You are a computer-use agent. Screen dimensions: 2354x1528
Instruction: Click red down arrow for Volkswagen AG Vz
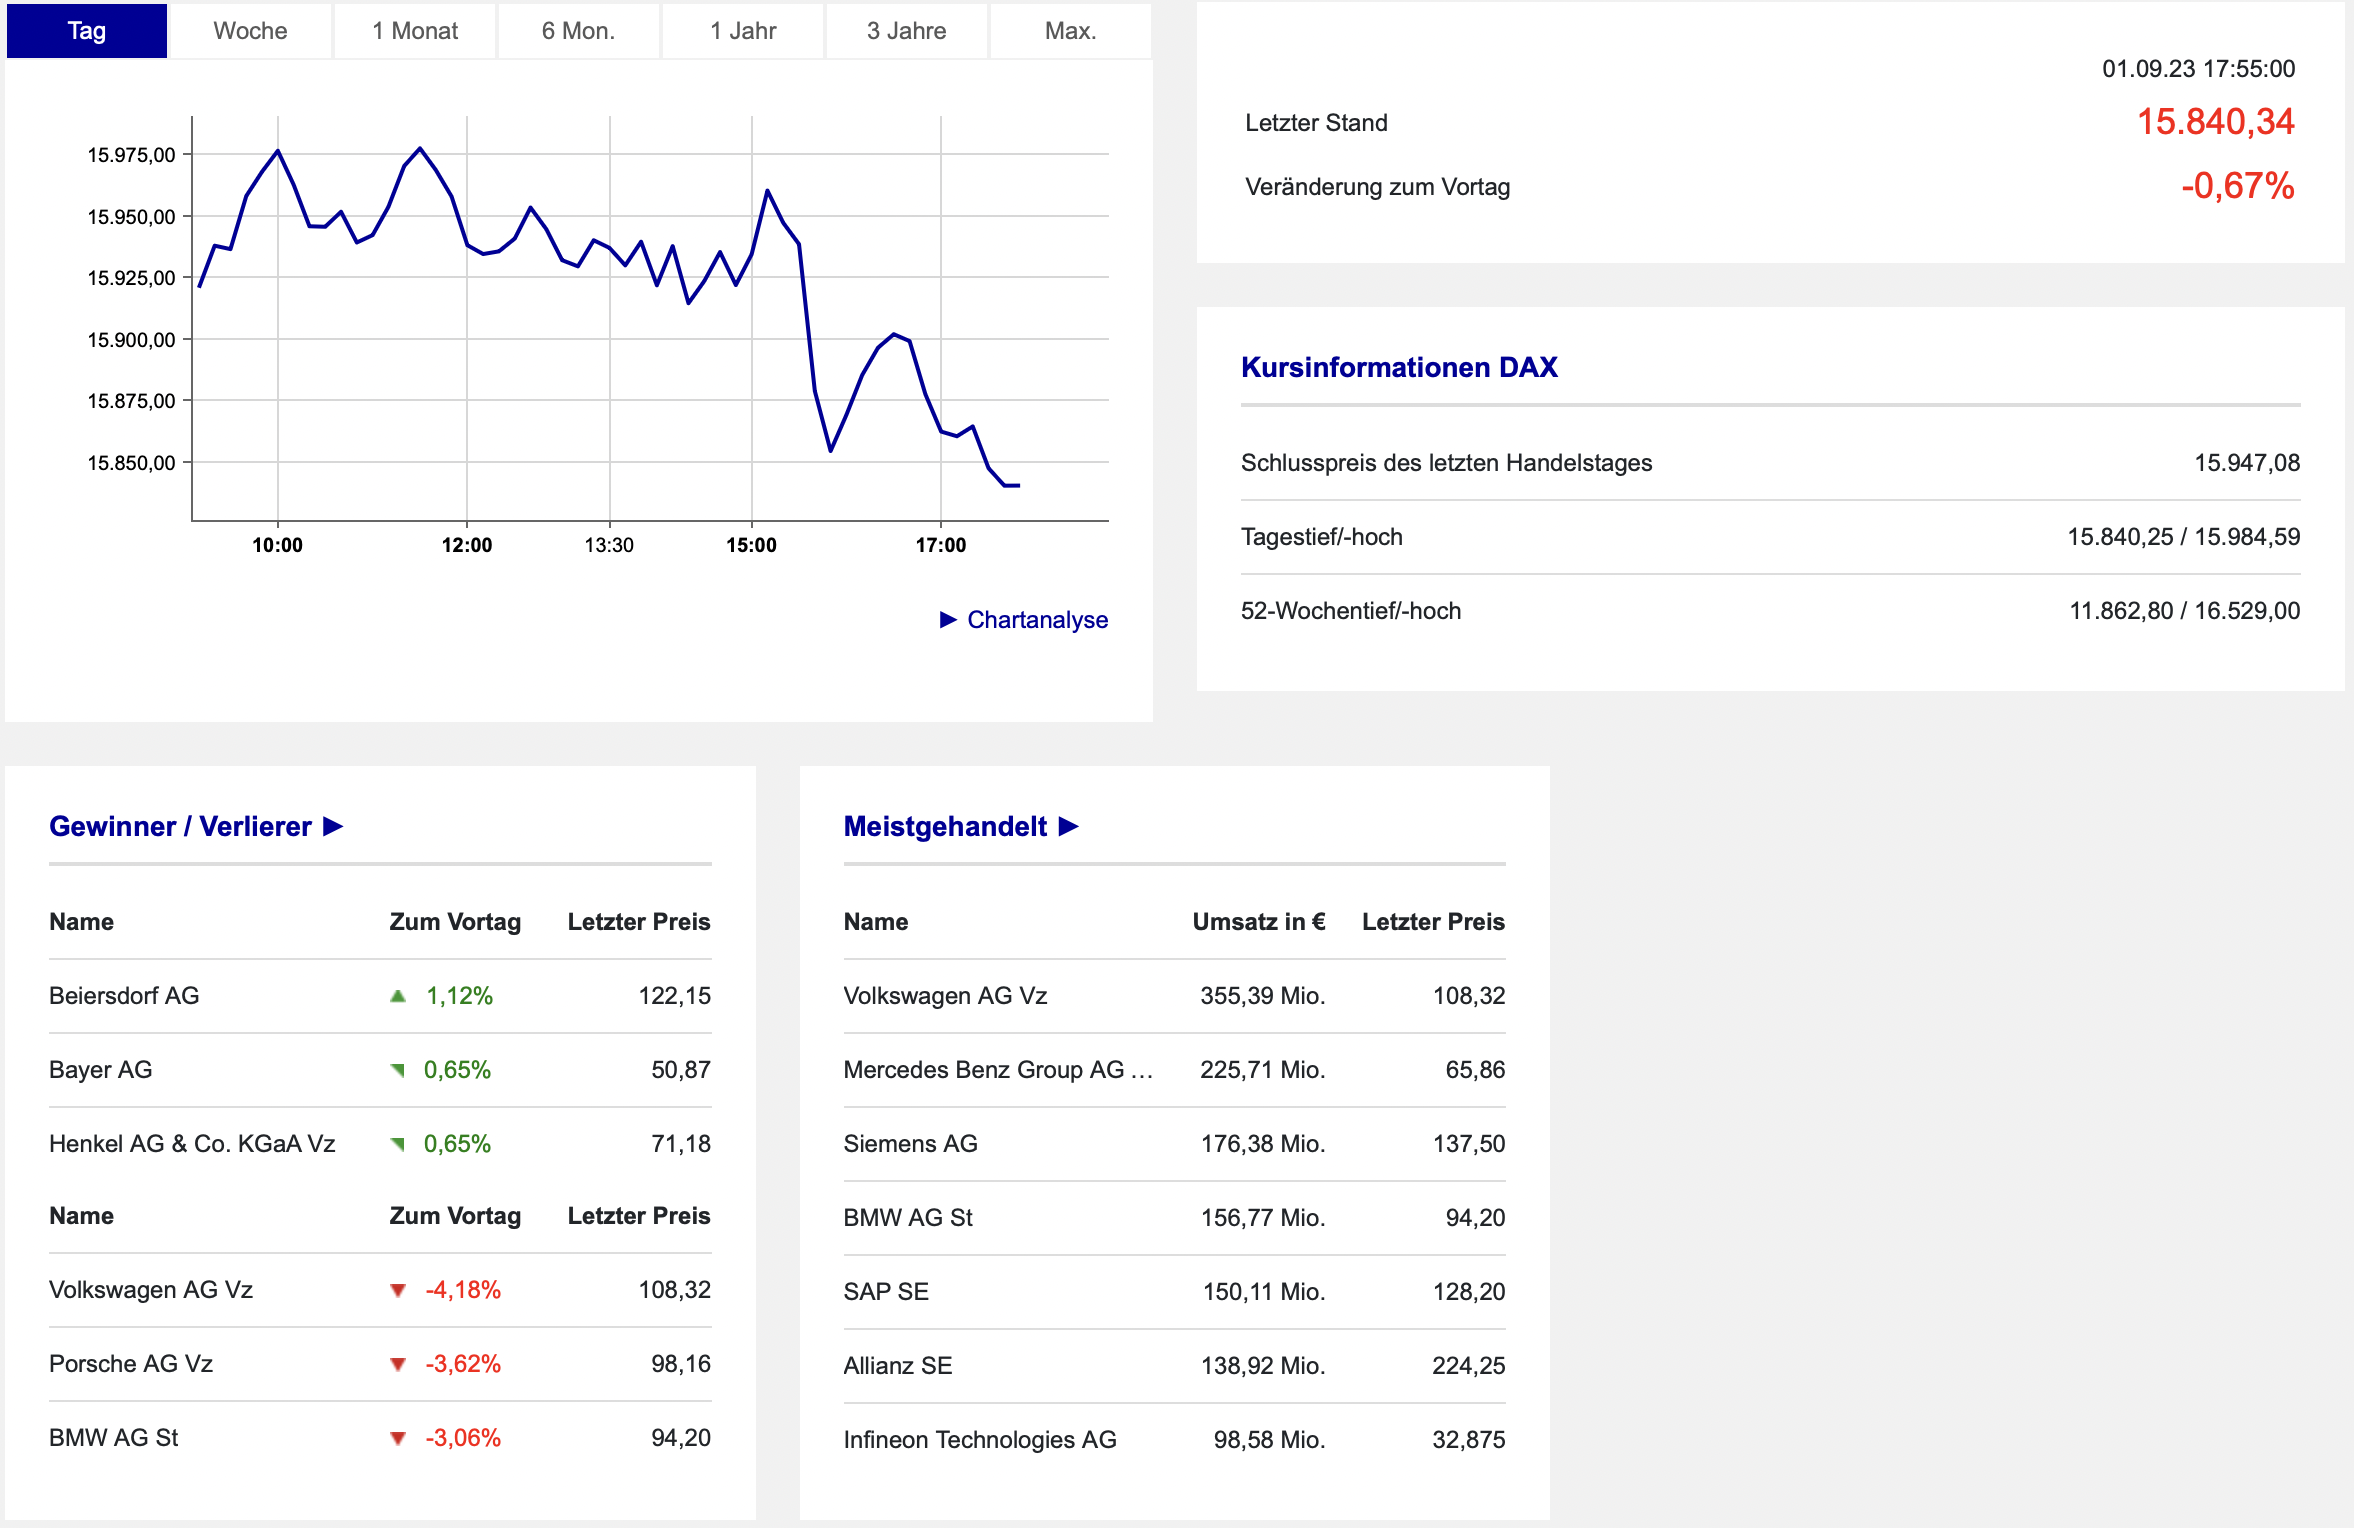click(398, 1290)
